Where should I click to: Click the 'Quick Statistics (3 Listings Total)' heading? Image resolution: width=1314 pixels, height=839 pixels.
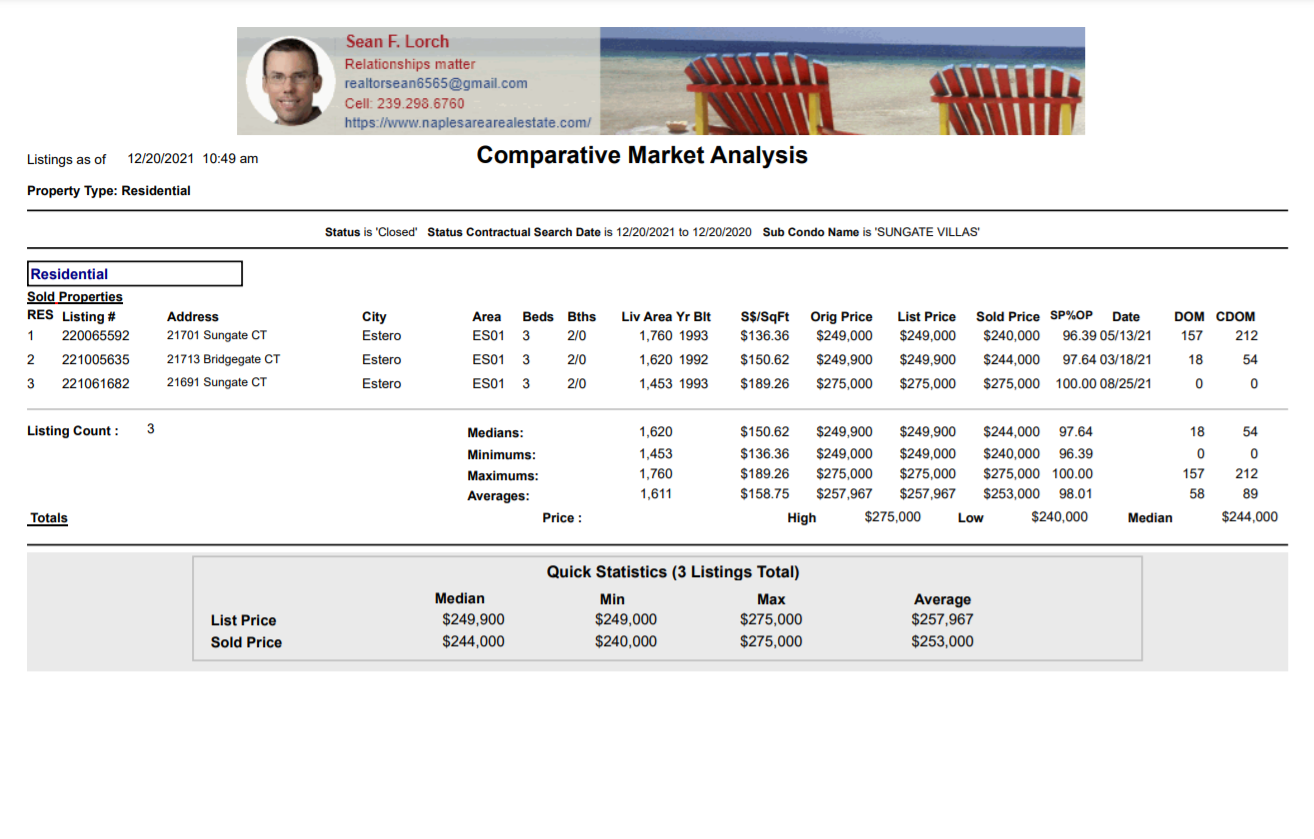point(673,573)
